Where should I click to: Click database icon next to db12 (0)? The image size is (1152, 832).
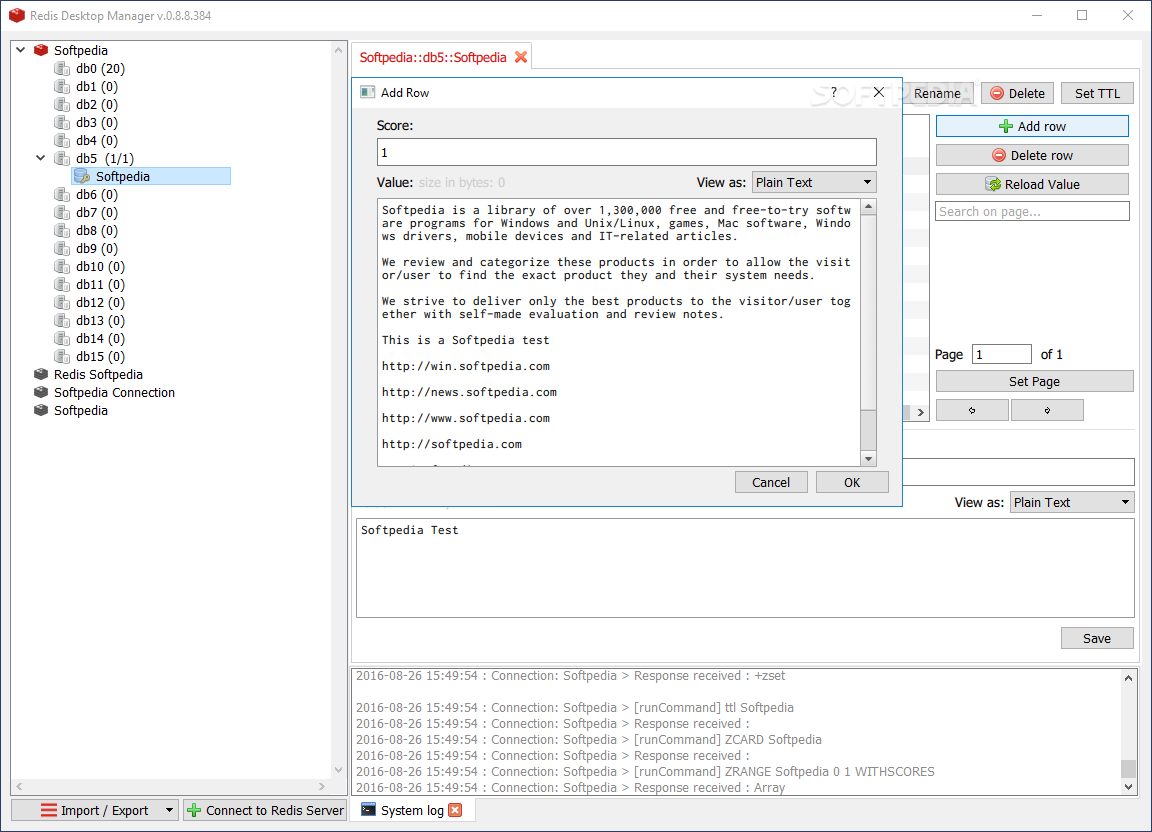[x=62, y=302]
